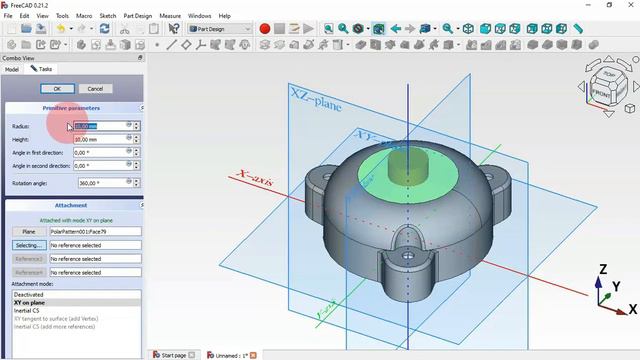Image resolution: width=640 pixels, height=360 pixels.
Task: Open the Part Design menu
Action: click(138, 16)
